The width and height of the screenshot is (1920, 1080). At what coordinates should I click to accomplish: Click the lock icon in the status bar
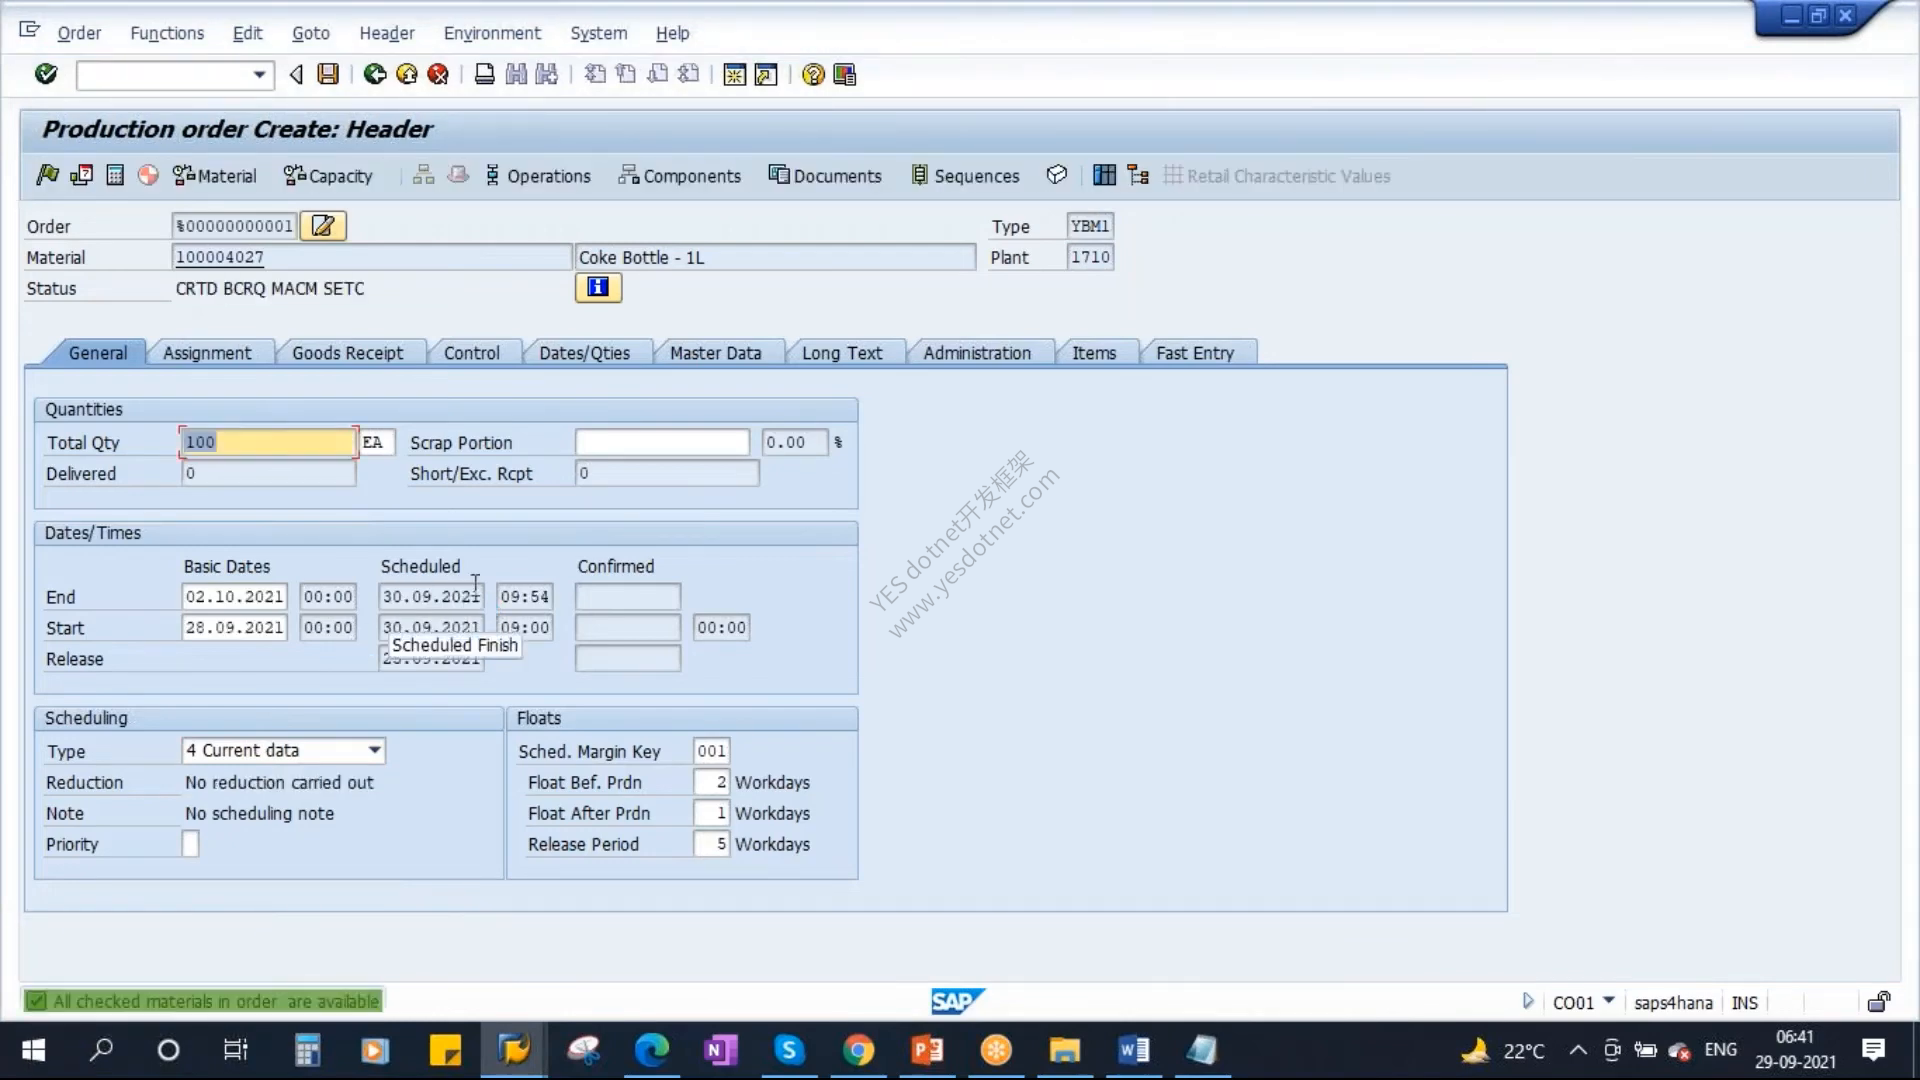point(1879,1002)
